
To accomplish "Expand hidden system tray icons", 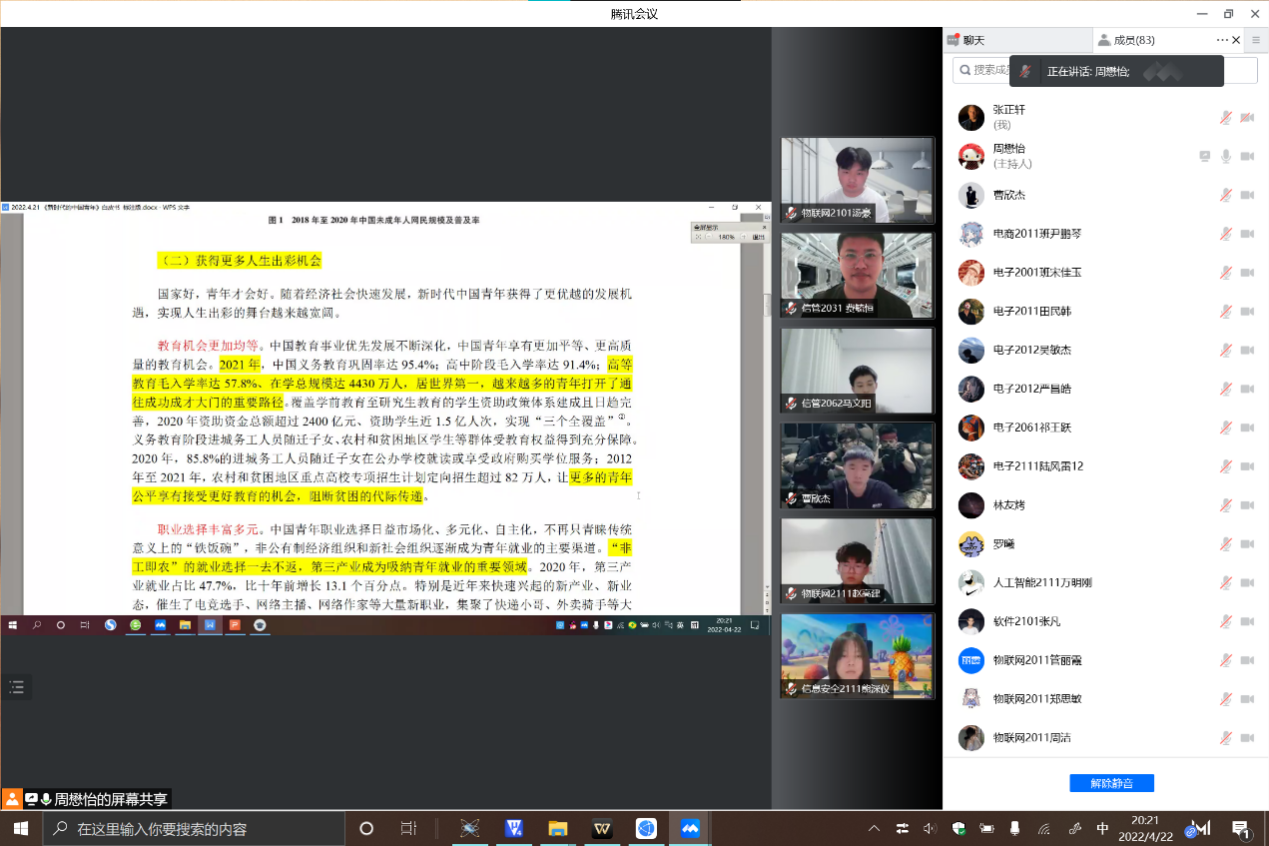I will coord(874,828).
